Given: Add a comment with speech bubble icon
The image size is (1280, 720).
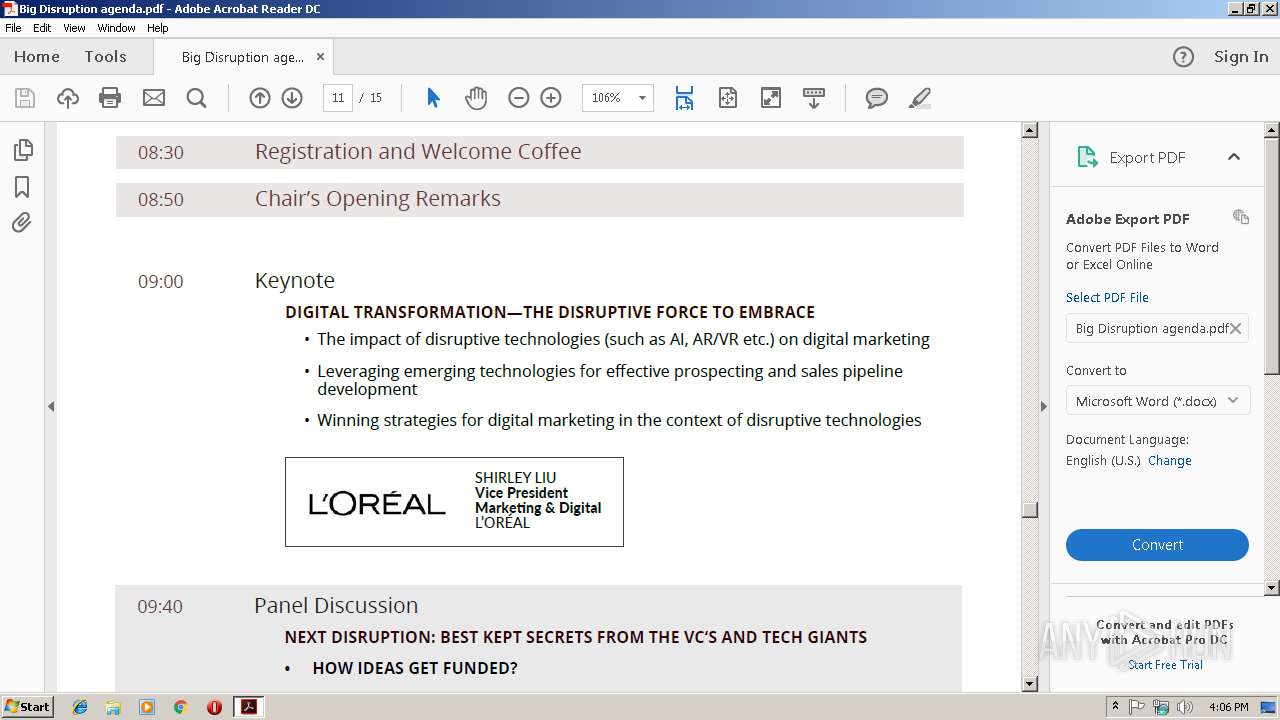Looking at the screenshot, I should coord(877,98).
